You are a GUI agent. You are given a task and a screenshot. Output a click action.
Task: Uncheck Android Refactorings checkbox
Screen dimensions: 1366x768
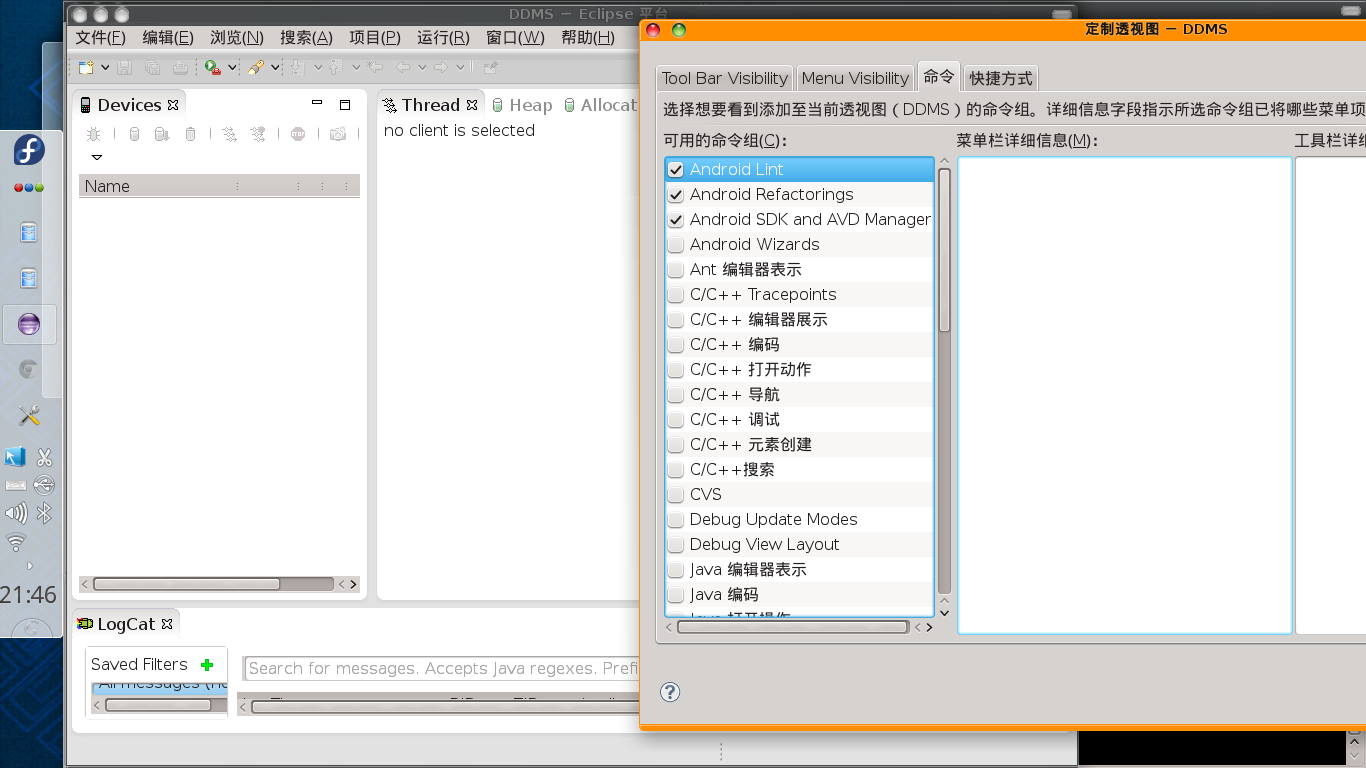point(676,195)
